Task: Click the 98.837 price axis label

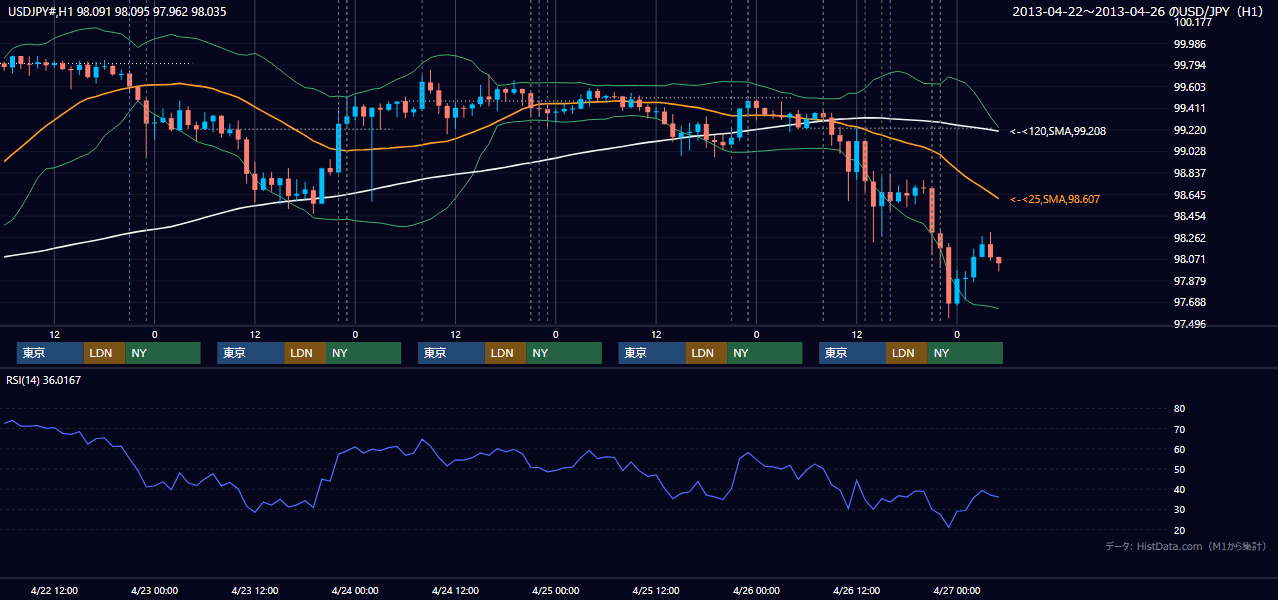Action: (1190, 173)
